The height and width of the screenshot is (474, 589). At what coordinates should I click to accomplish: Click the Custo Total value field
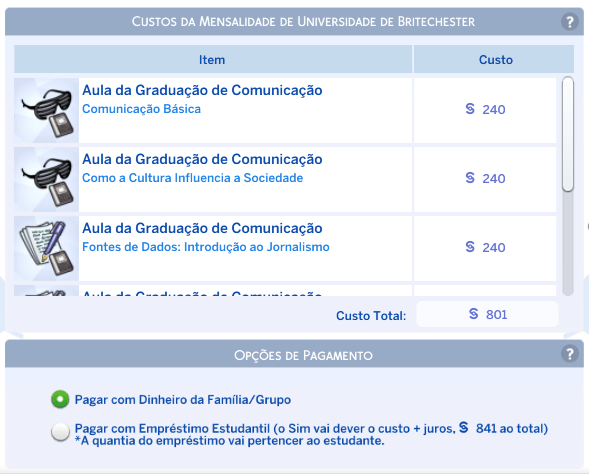point(487,314)
